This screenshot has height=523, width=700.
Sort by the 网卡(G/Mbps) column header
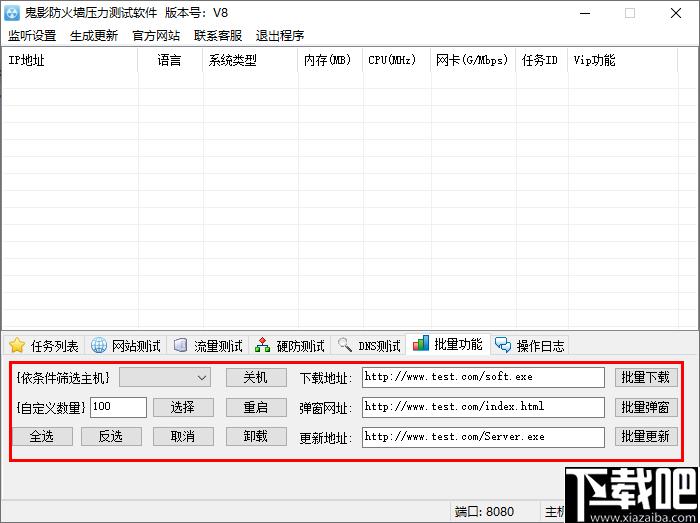coord(474,60)
